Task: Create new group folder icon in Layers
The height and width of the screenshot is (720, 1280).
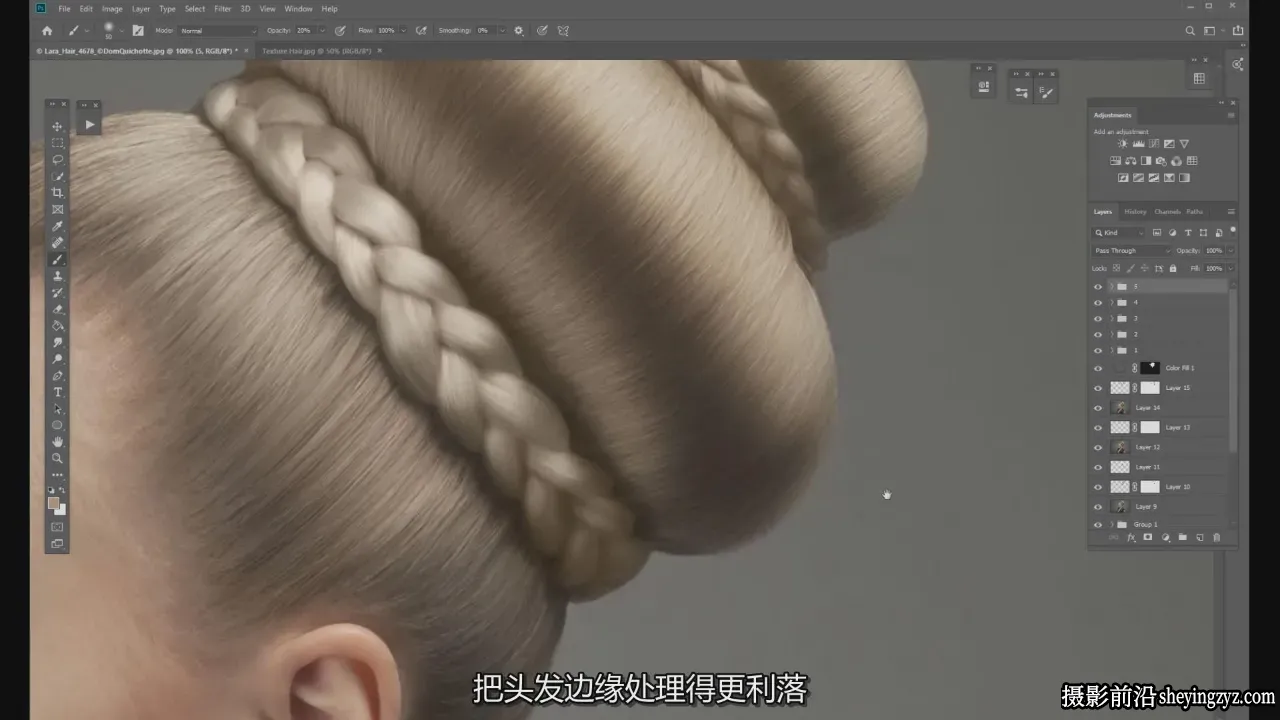Action: click(x=1182, y=537)
